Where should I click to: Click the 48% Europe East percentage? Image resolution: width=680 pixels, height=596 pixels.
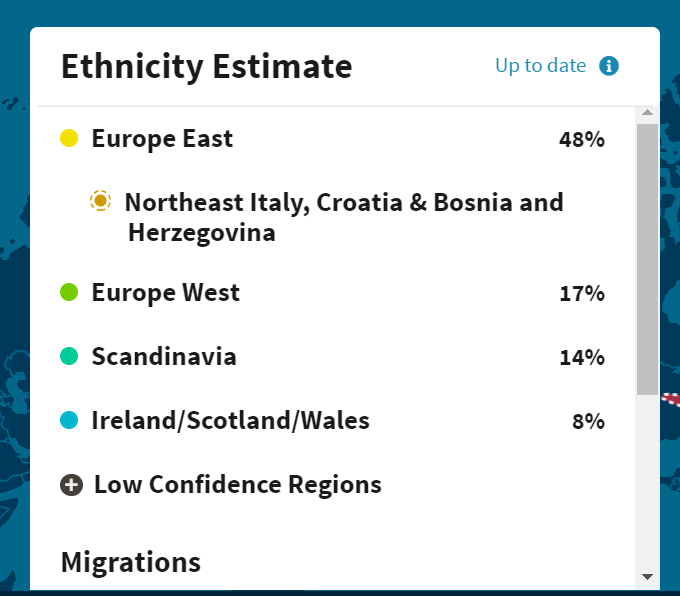coord(582,140)
